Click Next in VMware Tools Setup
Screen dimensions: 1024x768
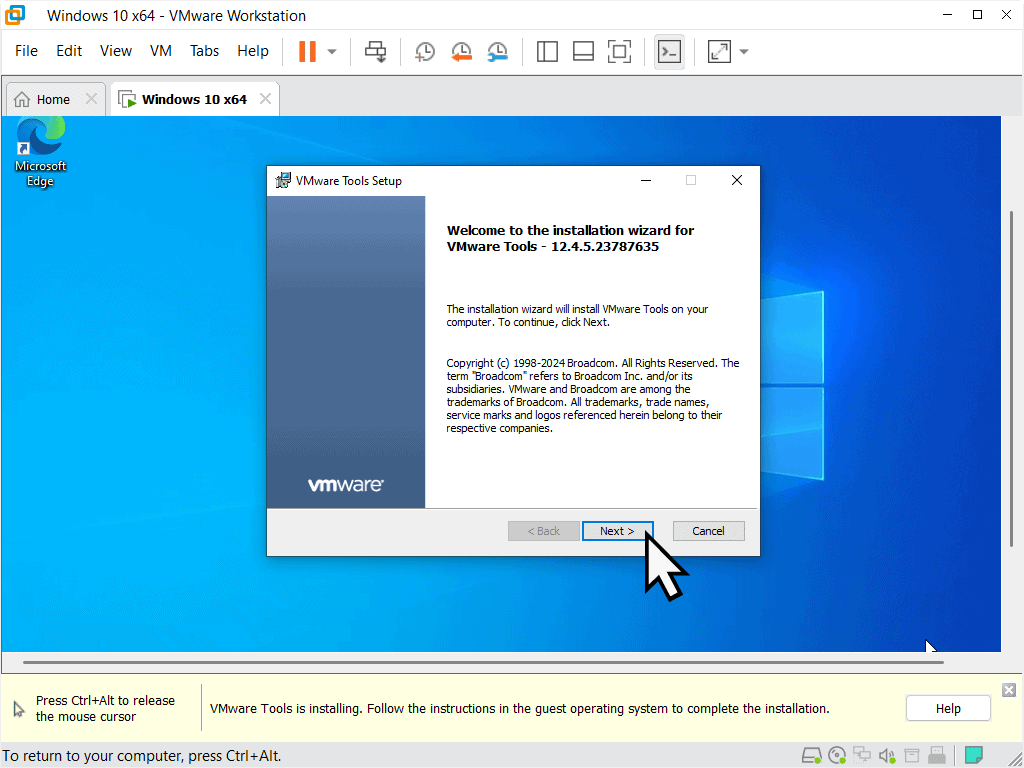[x=617, y=531]
